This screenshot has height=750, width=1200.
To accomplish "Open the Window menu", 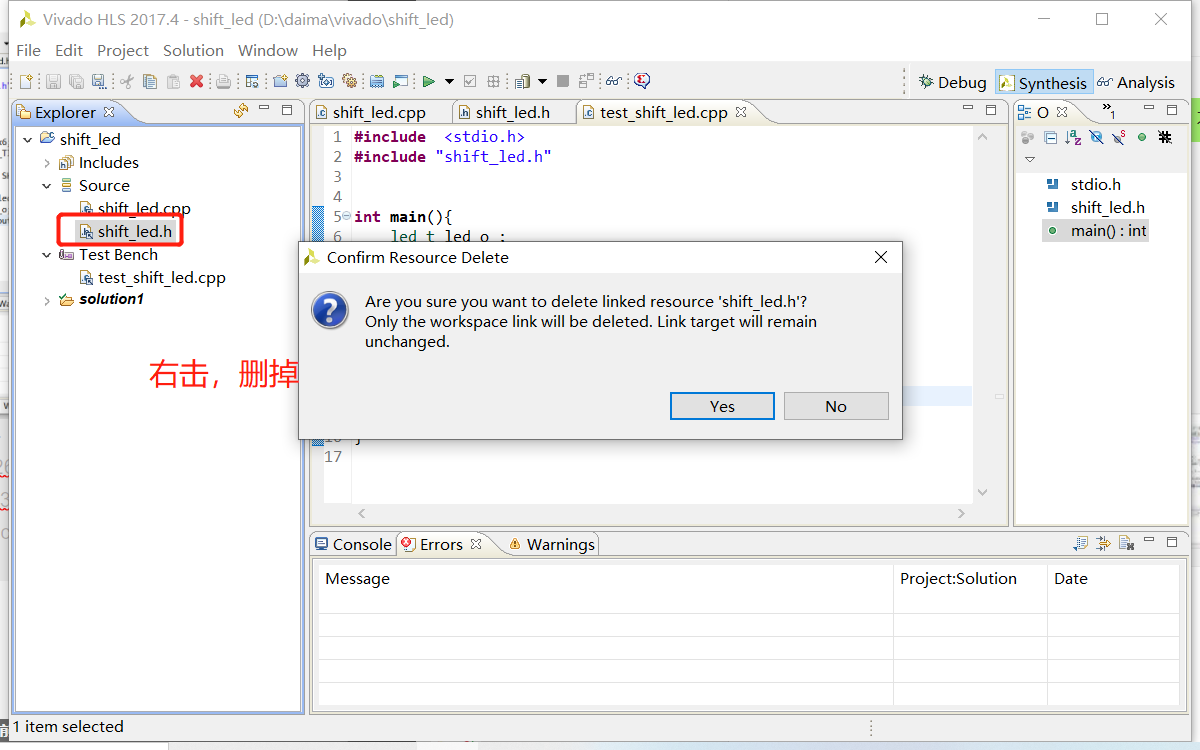I will coord(267,50).
